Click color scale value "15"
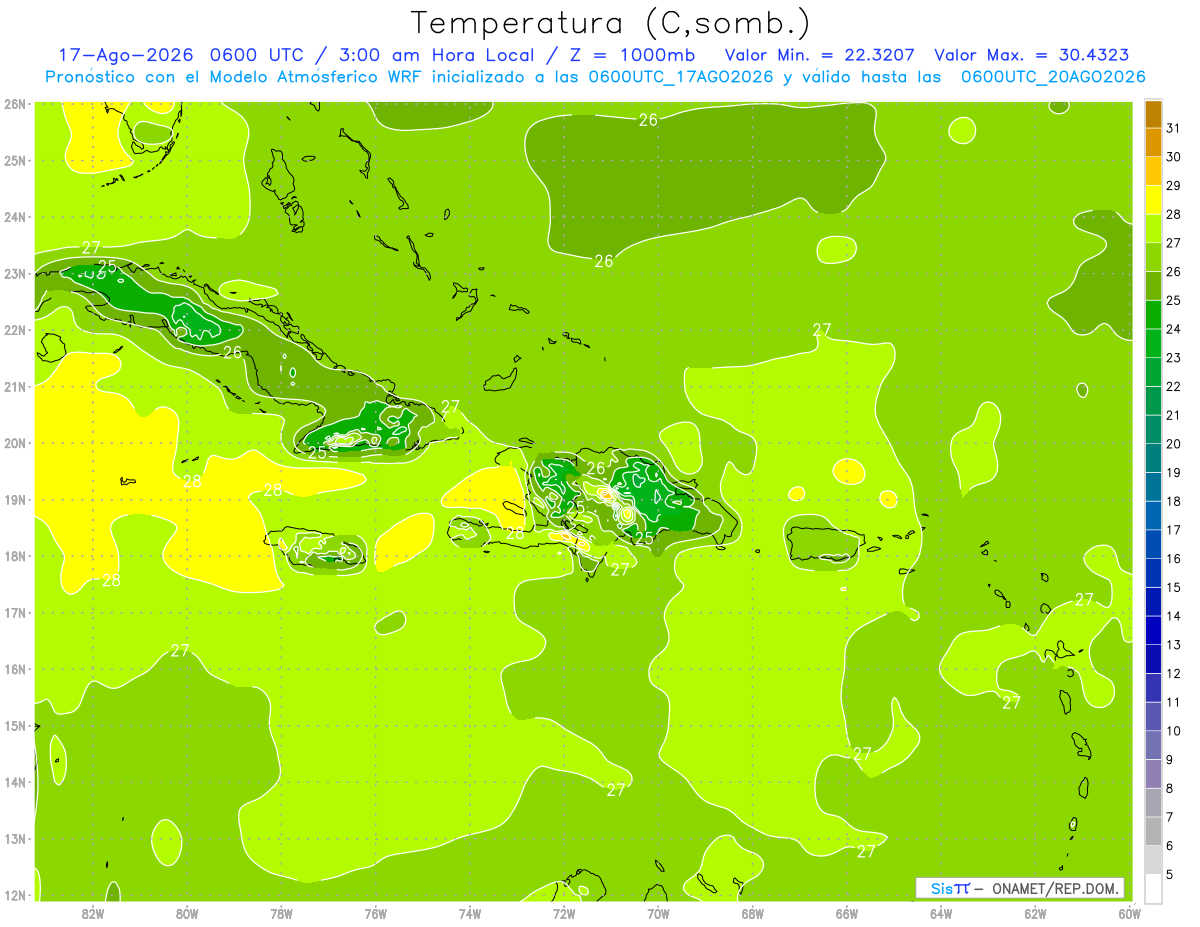This screenshot has width=1200, height=927. [x=1173, y=588]
